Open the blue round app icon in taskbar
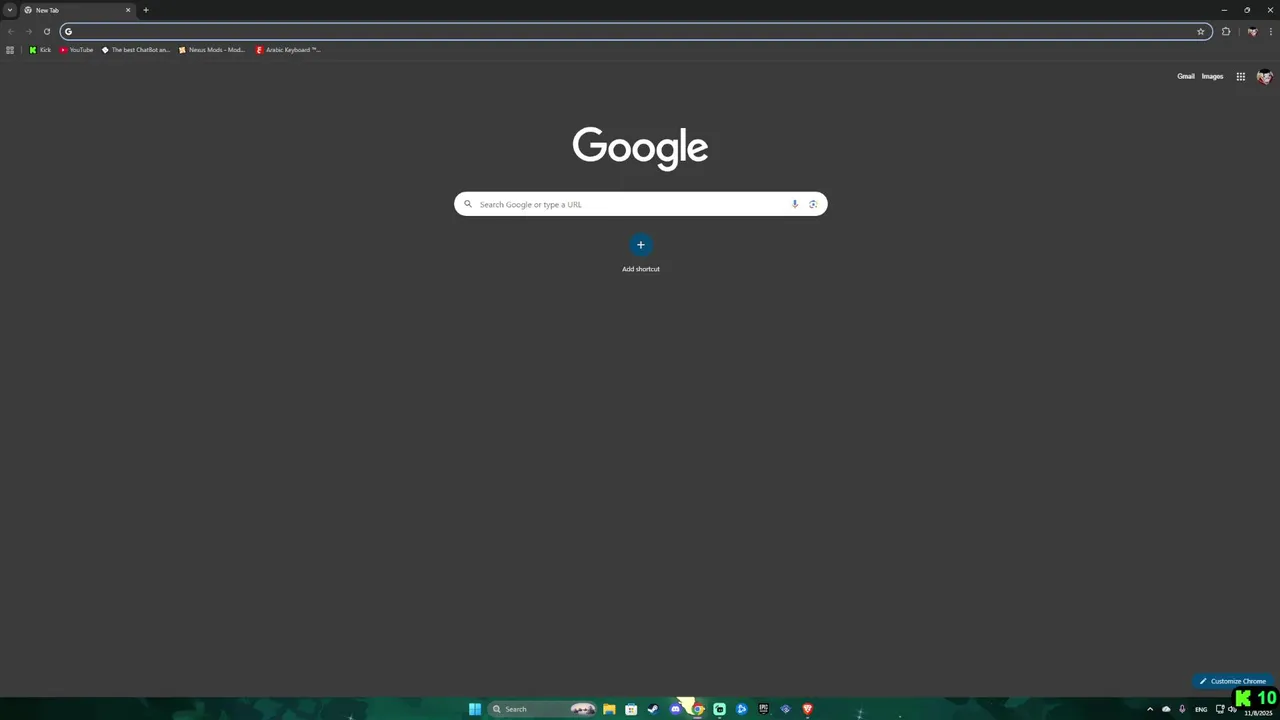 pyautogui.click(x=741, y=709)
